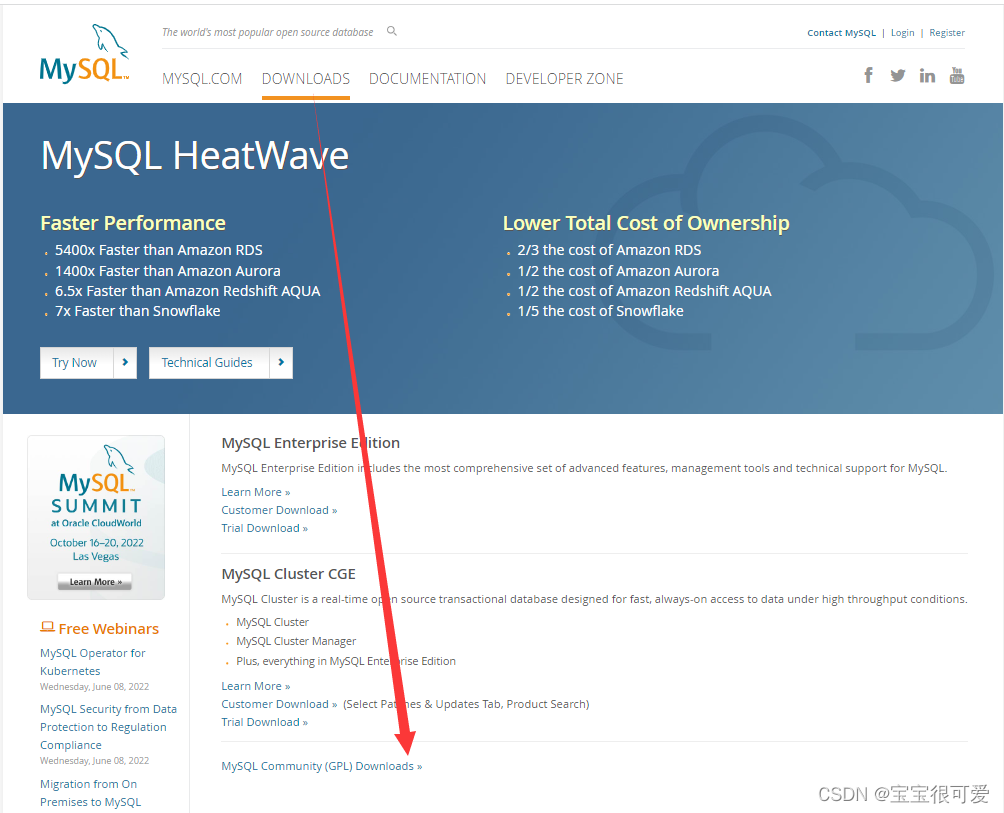Open MySQL Security from Data Protection webinar

[108, 727]
